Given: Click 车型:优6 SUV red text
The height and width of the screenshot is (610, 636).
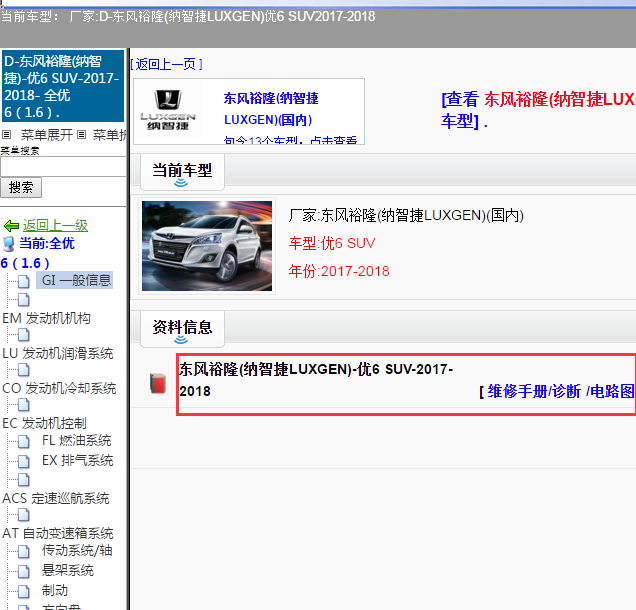Looking at the screenshot, I should 332,243.
